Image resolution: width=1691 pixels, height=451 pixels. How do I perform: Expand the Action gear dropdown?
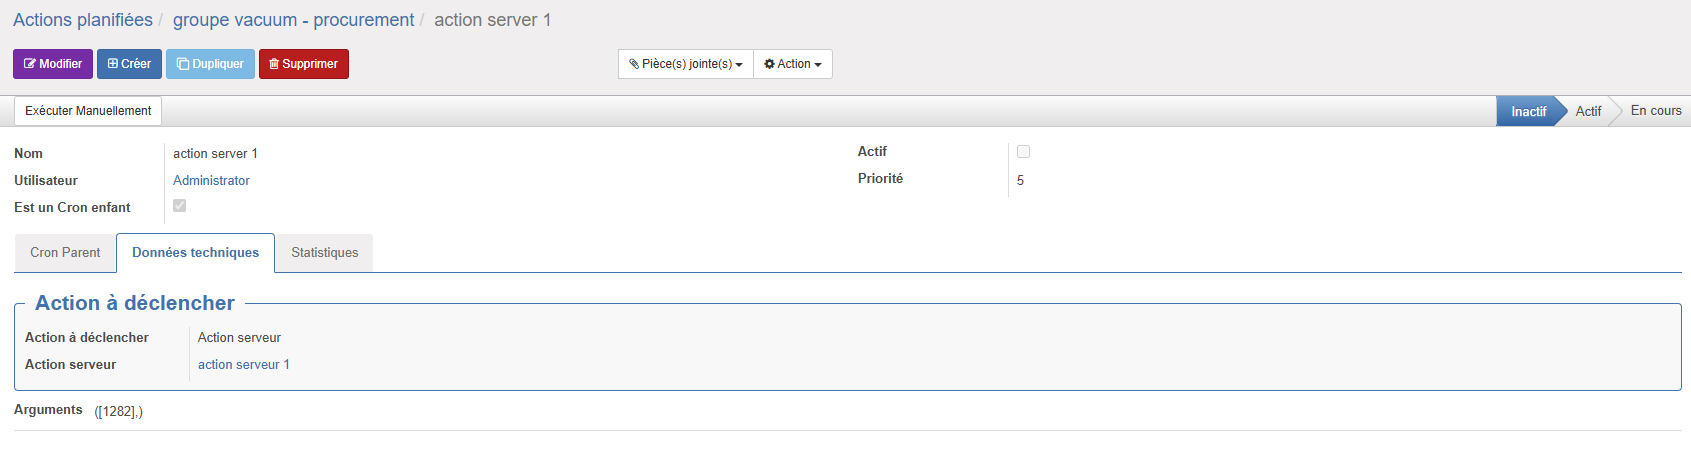click(x=793, y=64)
